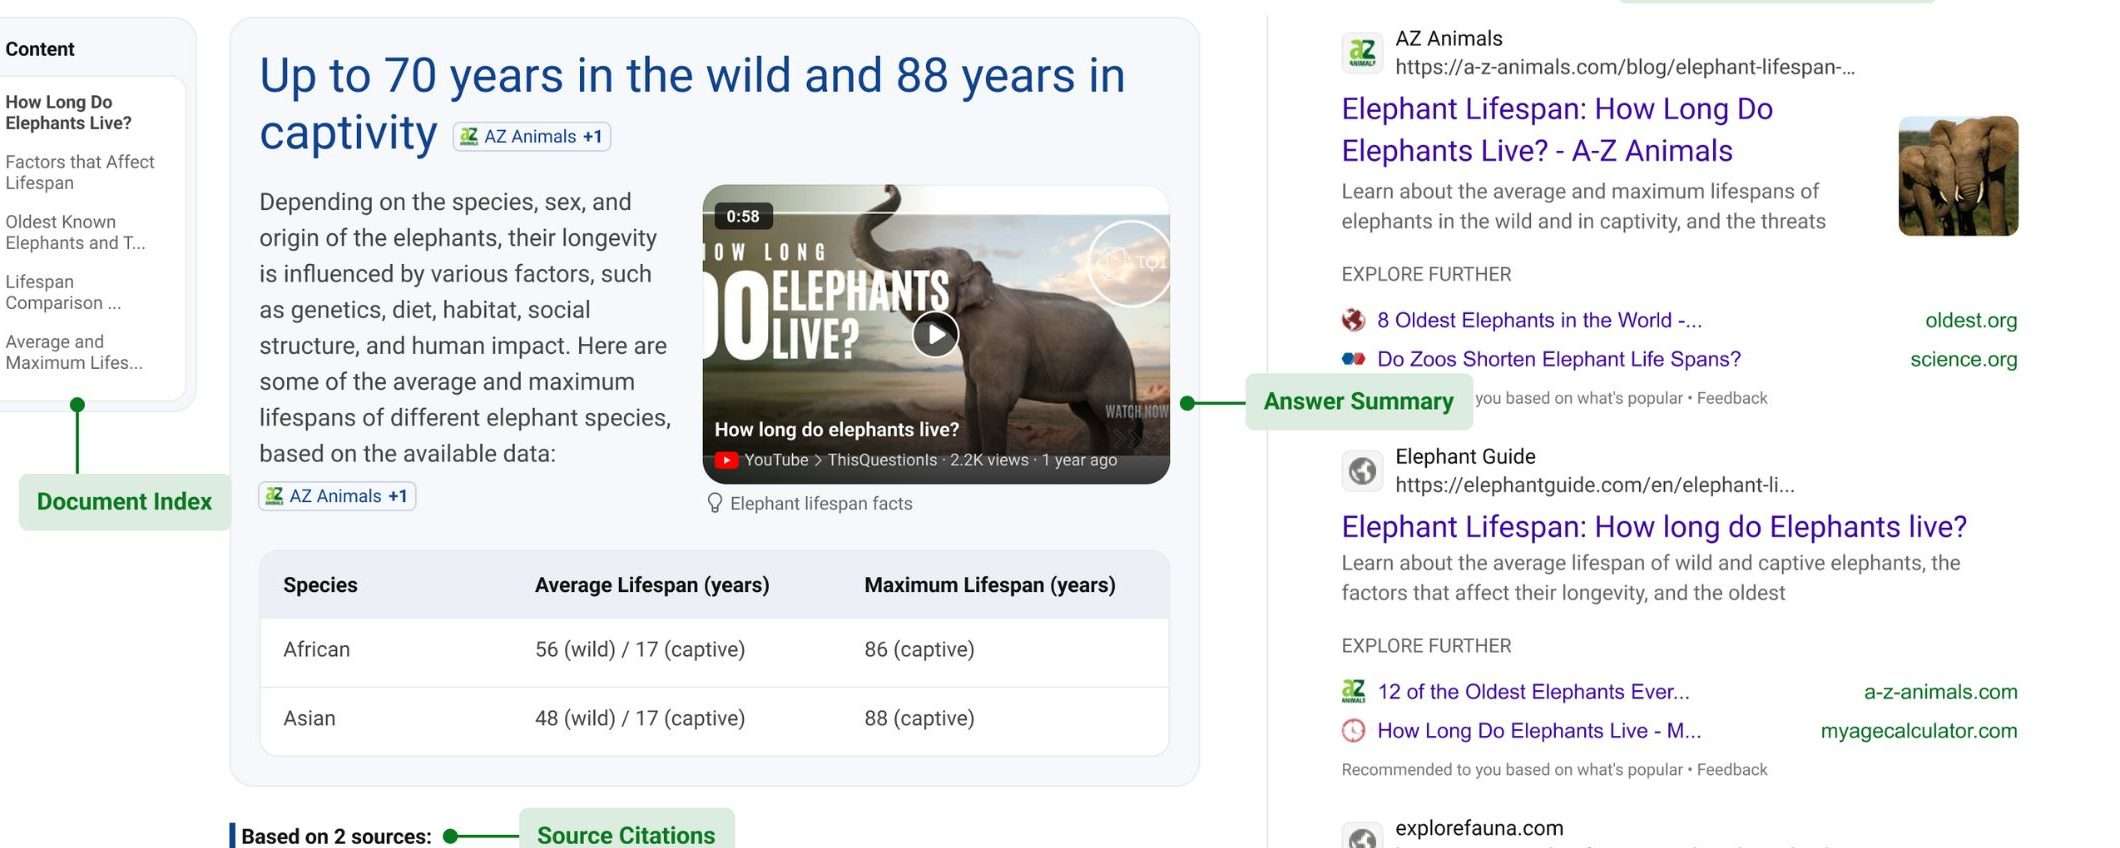This screenshot has width=2120, height=848.
Task: Click the explorefauna.com globe icon
Action: coord(1362,838)
